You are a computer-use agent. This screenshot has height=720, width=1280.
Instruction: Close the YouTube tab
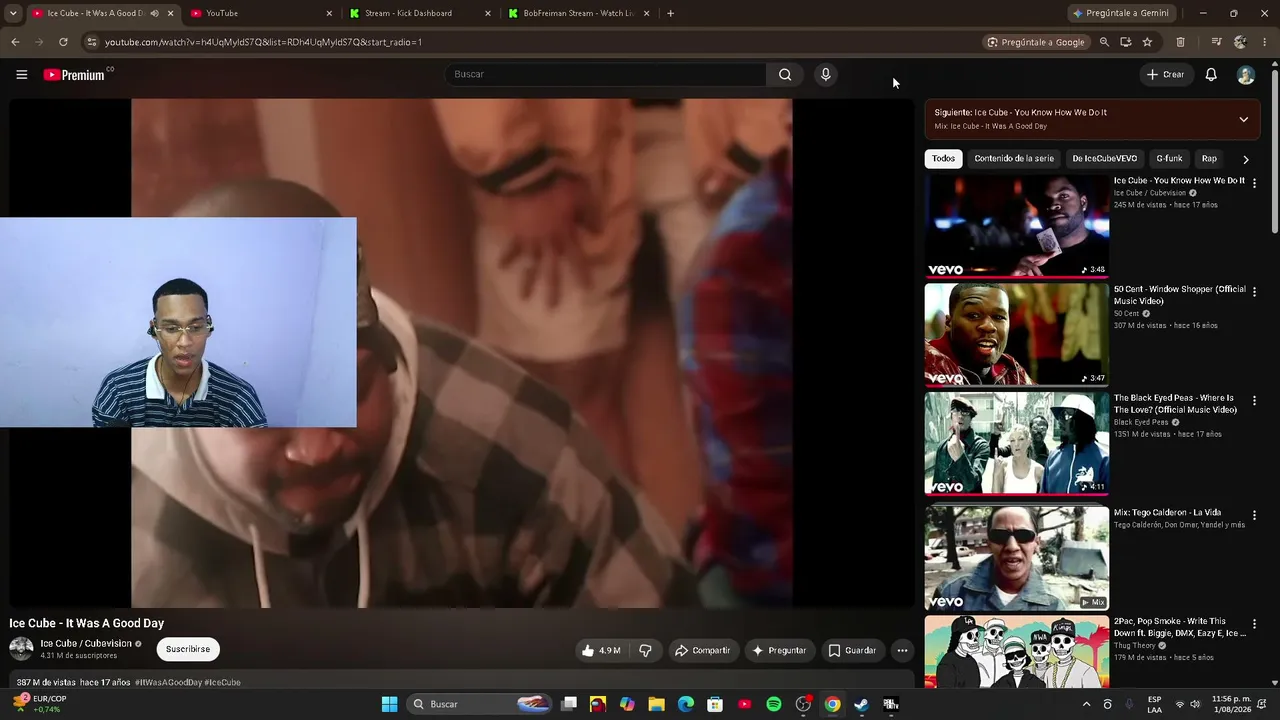tap(329, 13)
